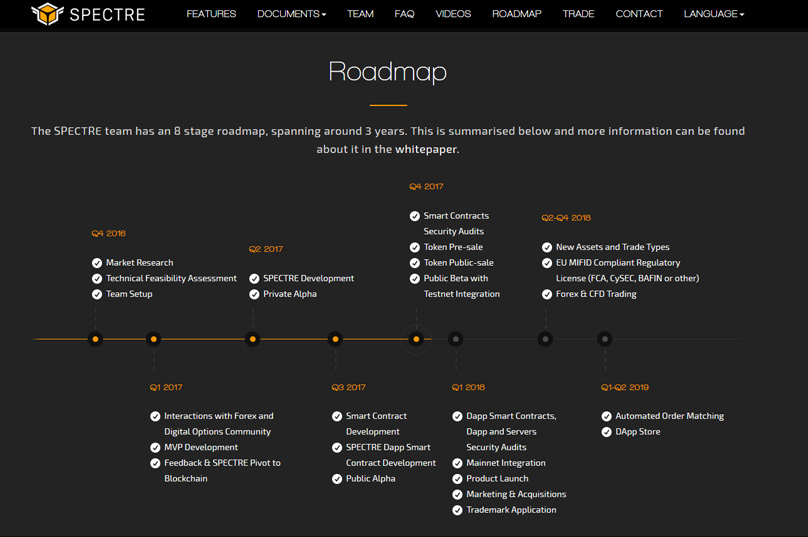Select the Q2-Q4 2018 timeline dot
This screenshot has width=808, height=537.
coord(545,339)
